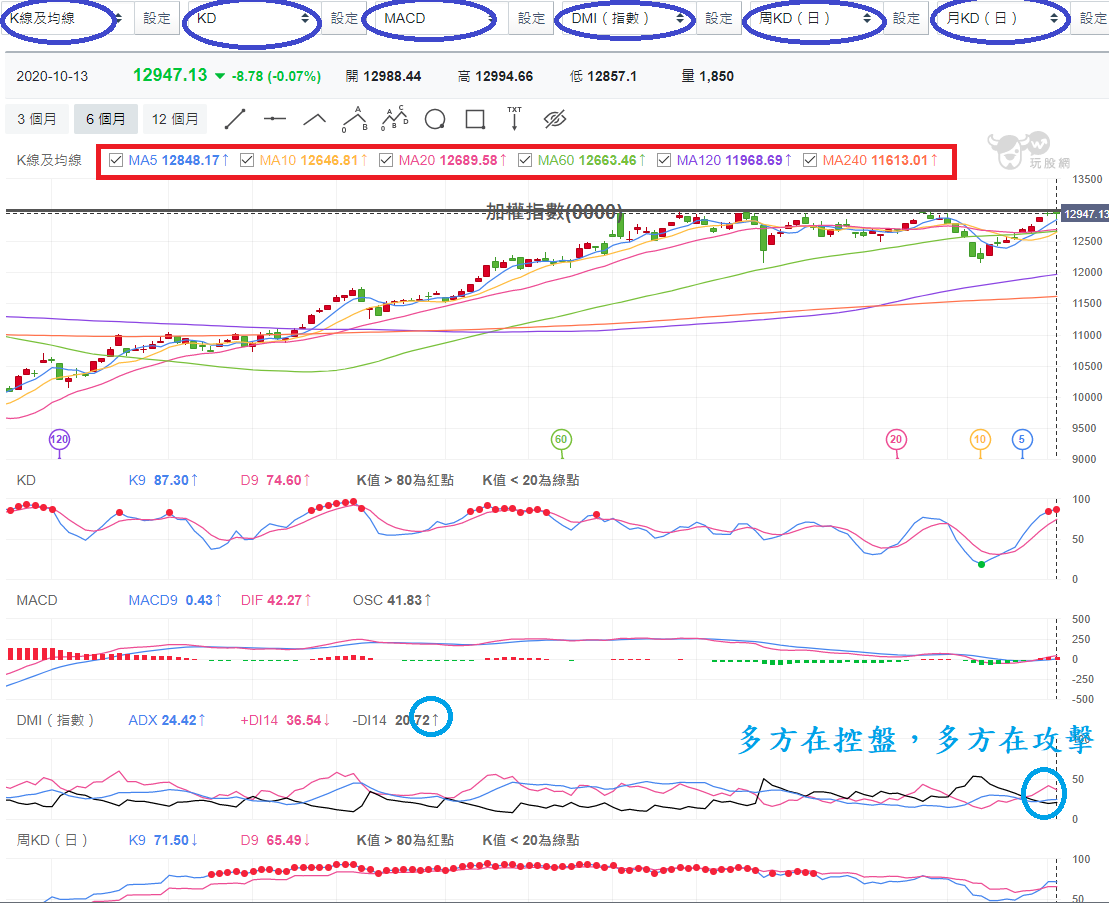1109x903 pixels.
Task: Toggle the MA20 moving average checkbox
Action: click(x=386, y=161)
